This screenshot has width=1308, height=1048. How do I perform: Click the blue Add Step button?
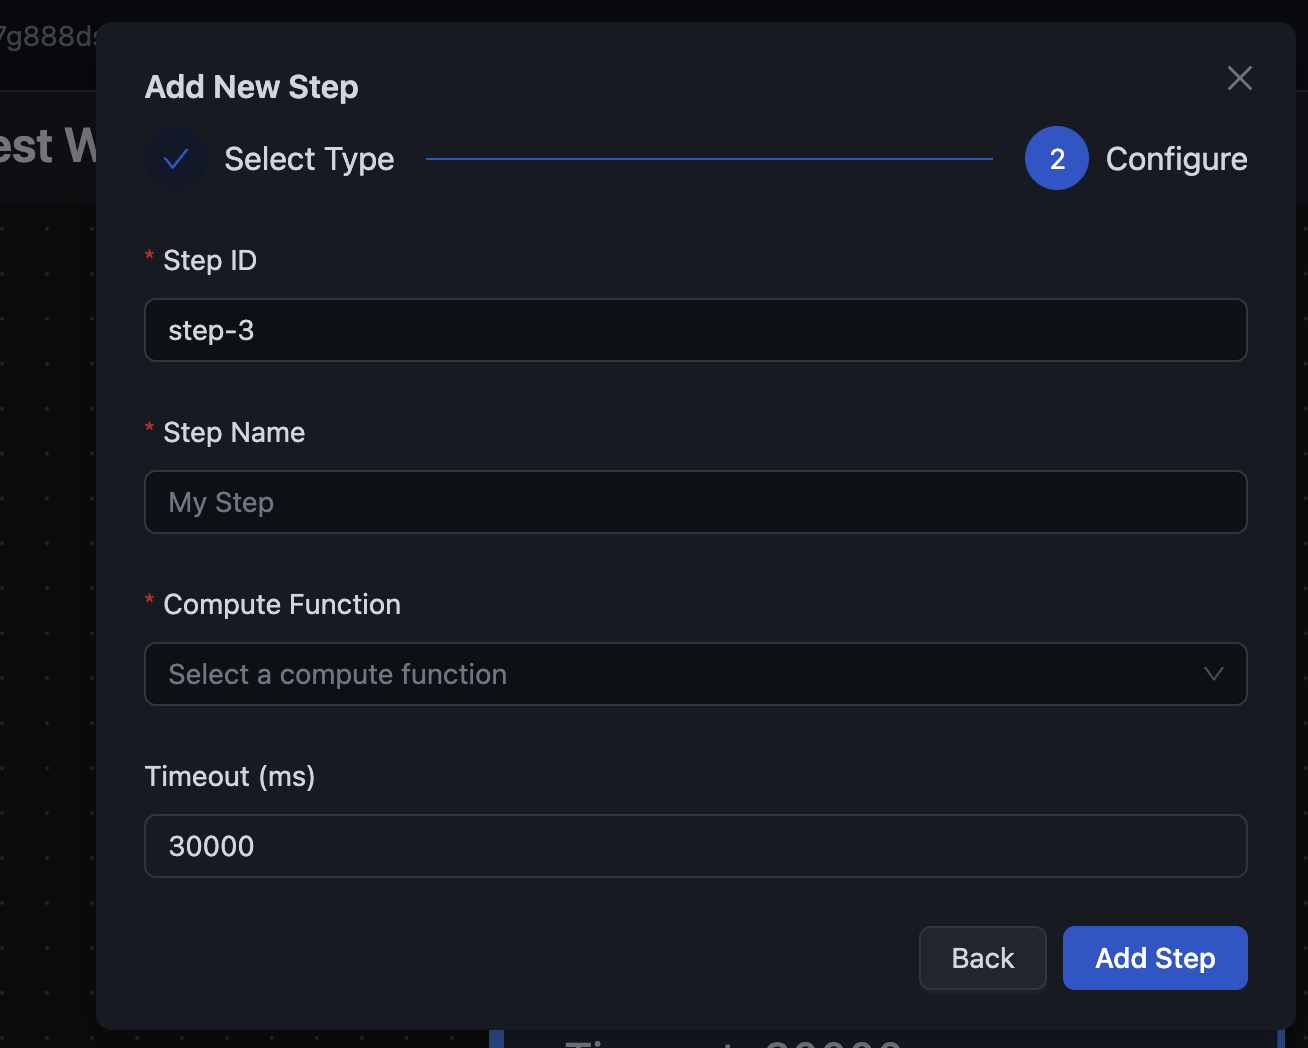pos(1154,958)
